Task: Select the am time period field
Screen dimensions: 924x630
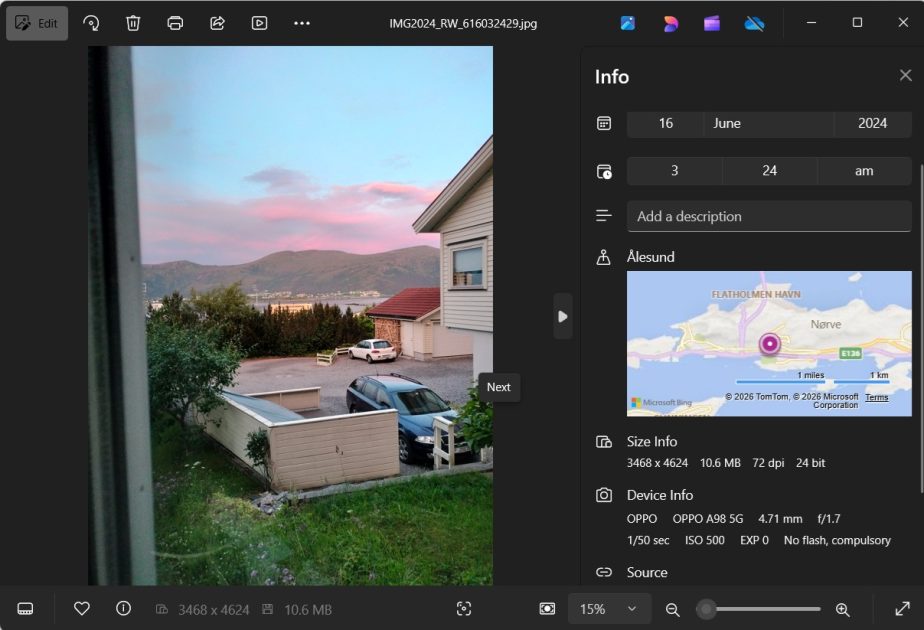Action: [x=864, y=171]
